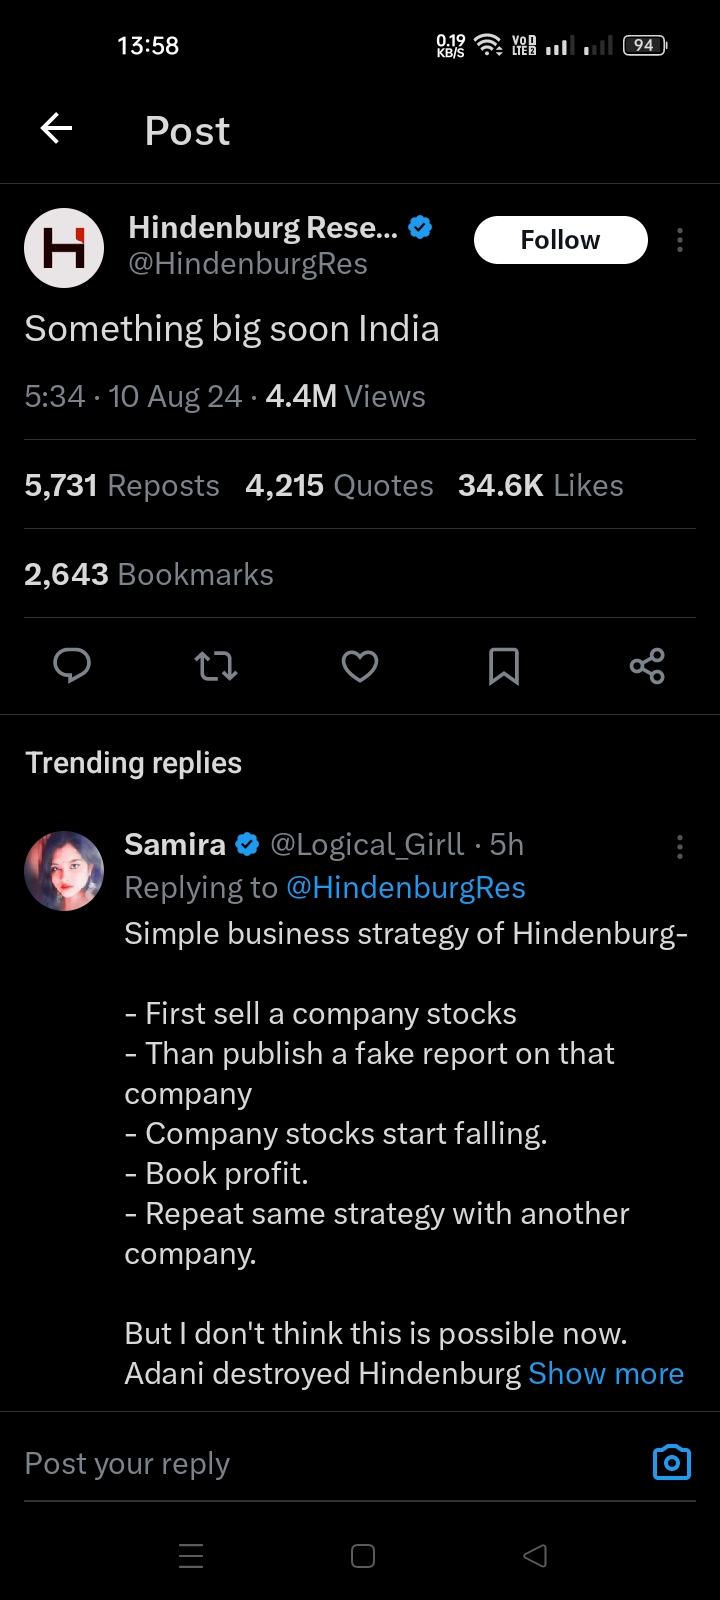View the 4,215 Quotes list
This screenshot has height=1600, width=720.
coord(339,485)
